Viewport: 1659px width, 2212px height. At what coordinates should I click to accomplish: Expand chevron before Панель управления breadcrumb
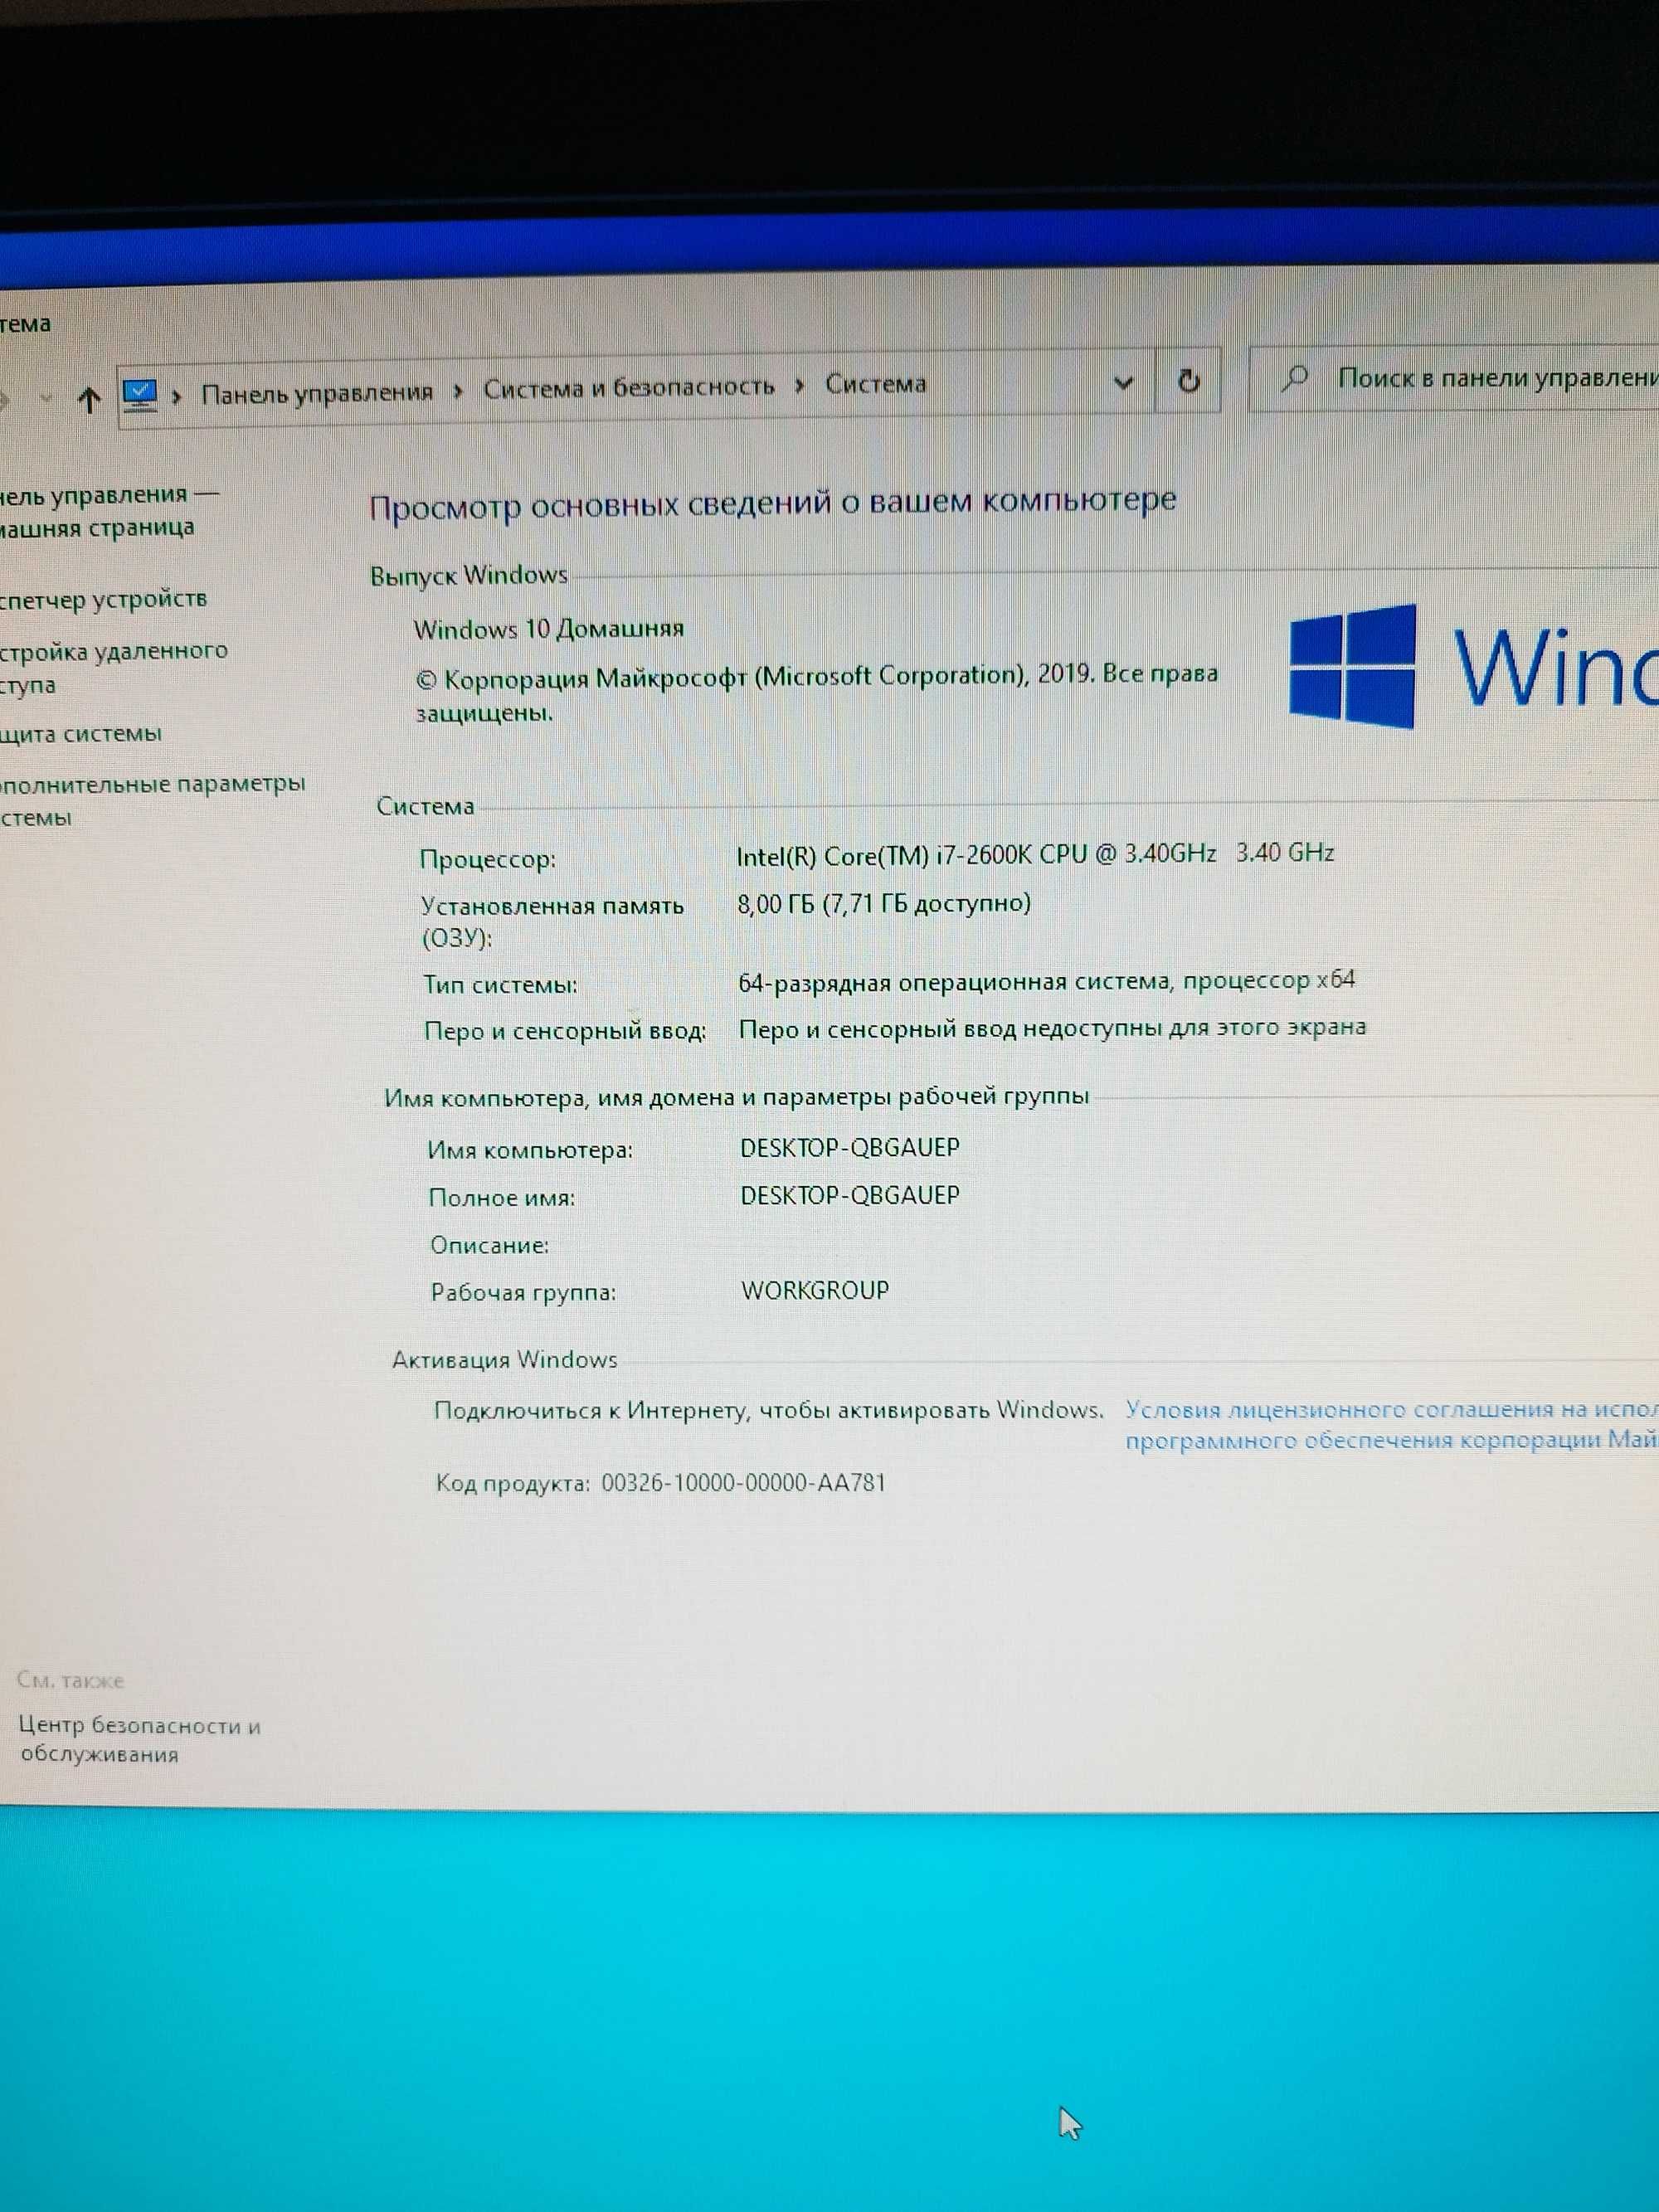pos(177,396)
